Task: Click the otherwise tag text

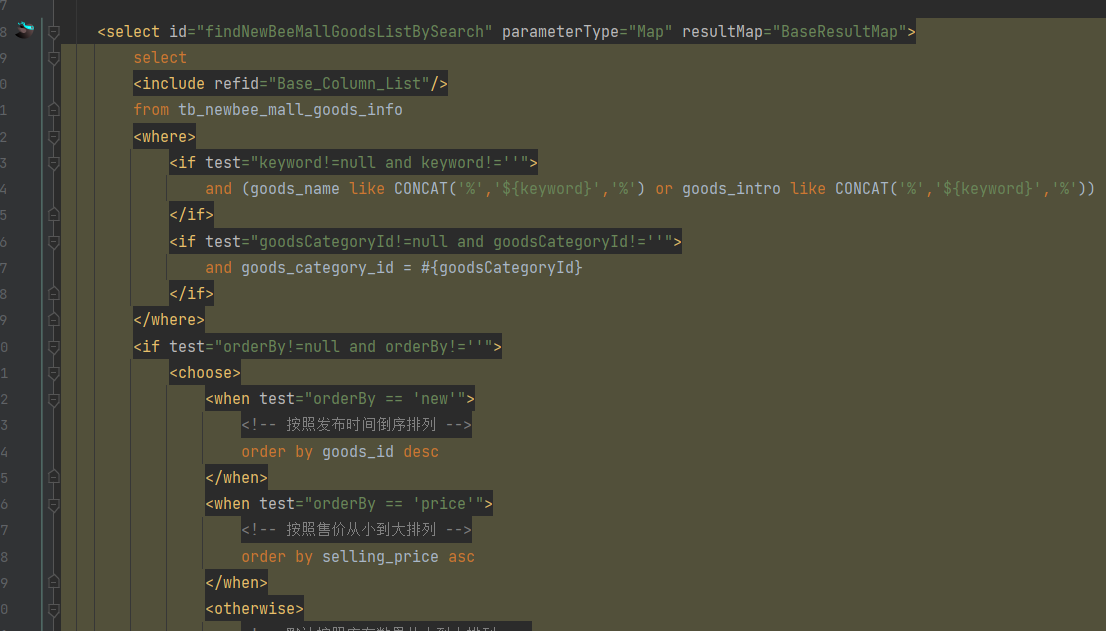Action: pos(254,609)
